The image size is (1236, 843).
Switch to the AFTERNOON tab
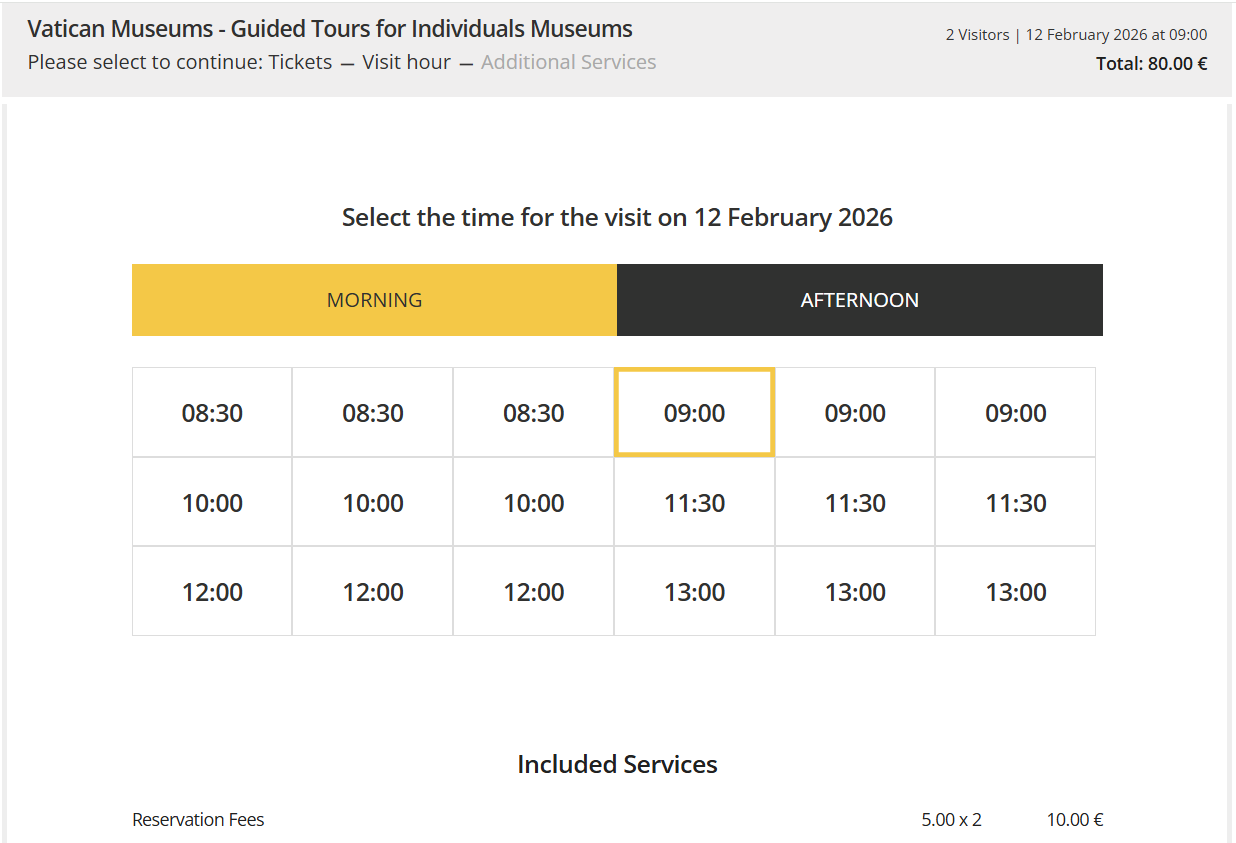[859, 300]
